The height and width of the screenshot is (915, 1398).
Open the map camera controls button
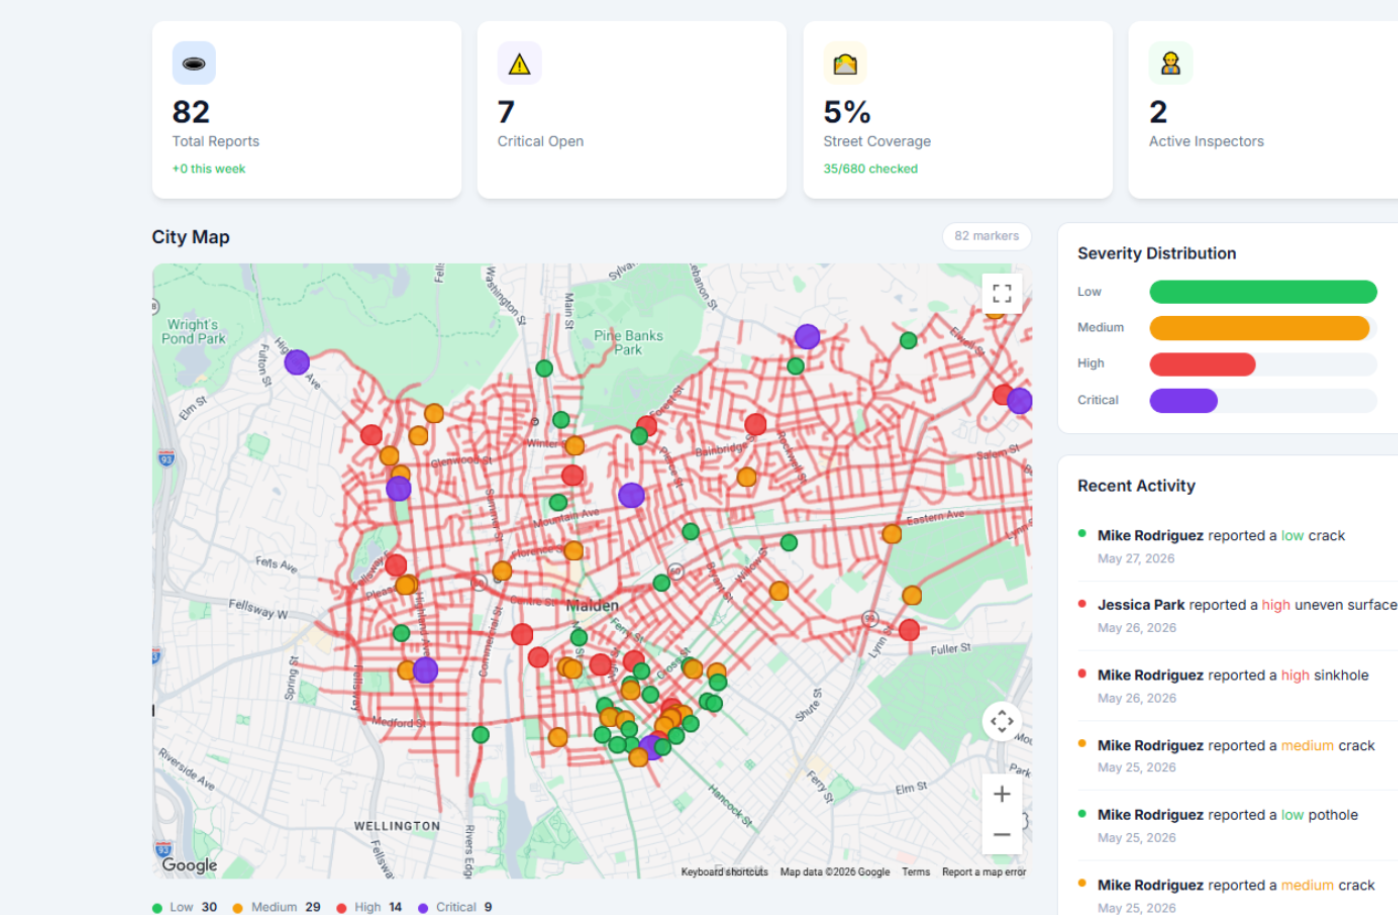(1002, 720)
